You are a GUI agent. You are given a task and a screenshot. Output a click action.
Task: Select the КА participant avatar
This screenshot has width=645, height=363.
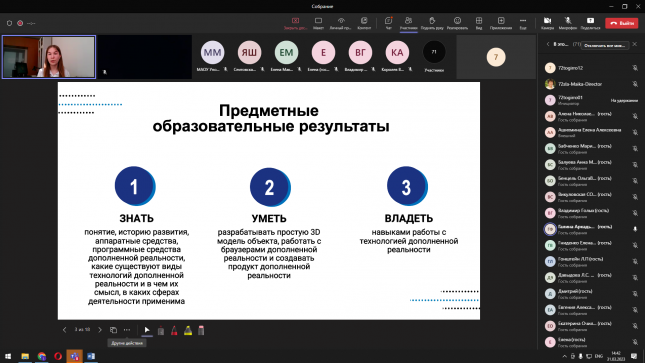(x=397, y=52)
